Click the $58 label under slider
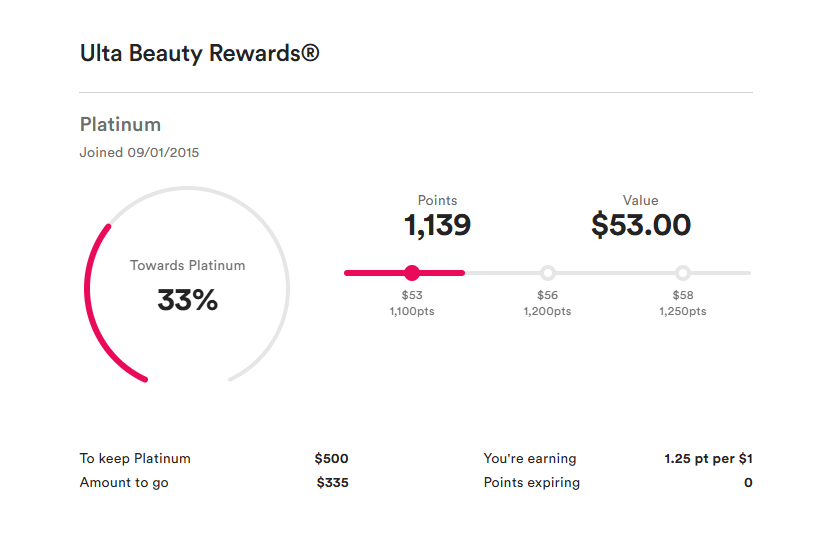The width and height of the screenshot is (817, 560). [683, 295]
